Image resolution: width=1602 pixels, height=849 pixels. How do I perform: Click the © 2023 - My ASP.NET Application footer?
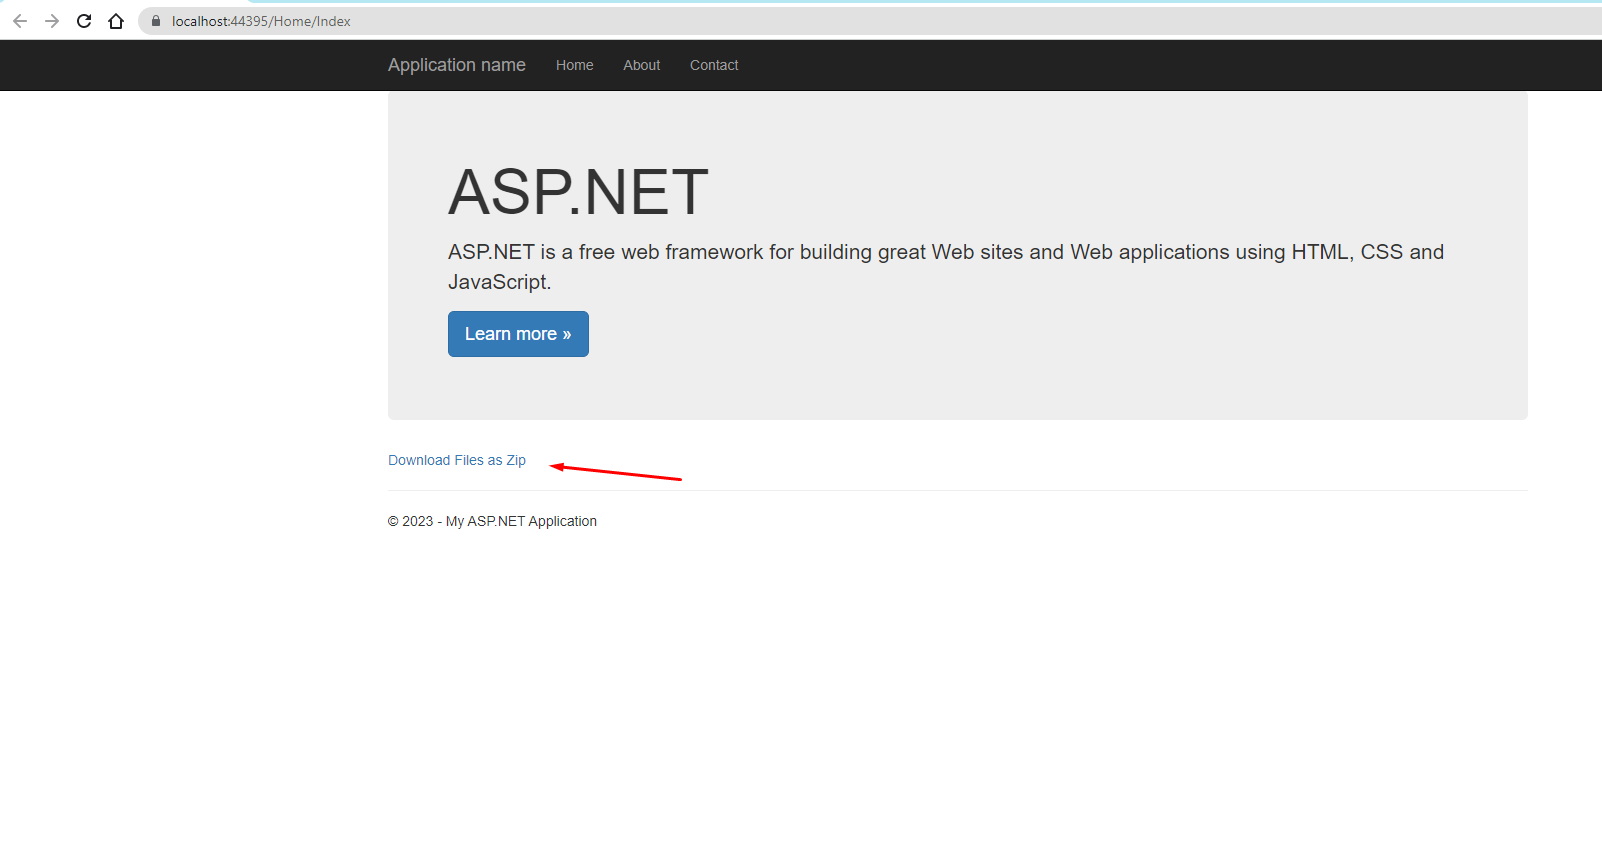click(x=492, y=521)
